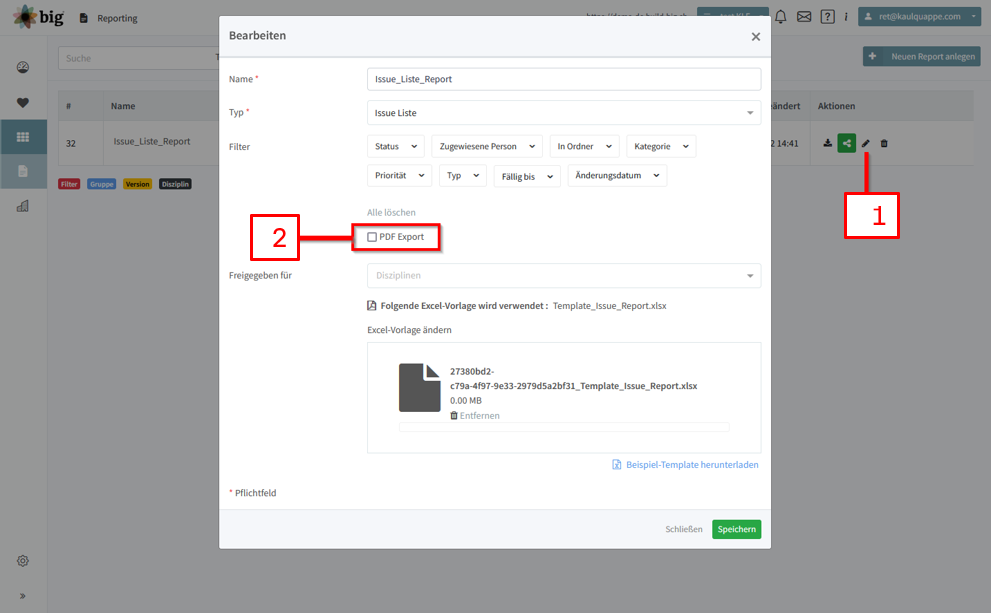
Task: Open the help question mark icon
Action: (827, 17)
